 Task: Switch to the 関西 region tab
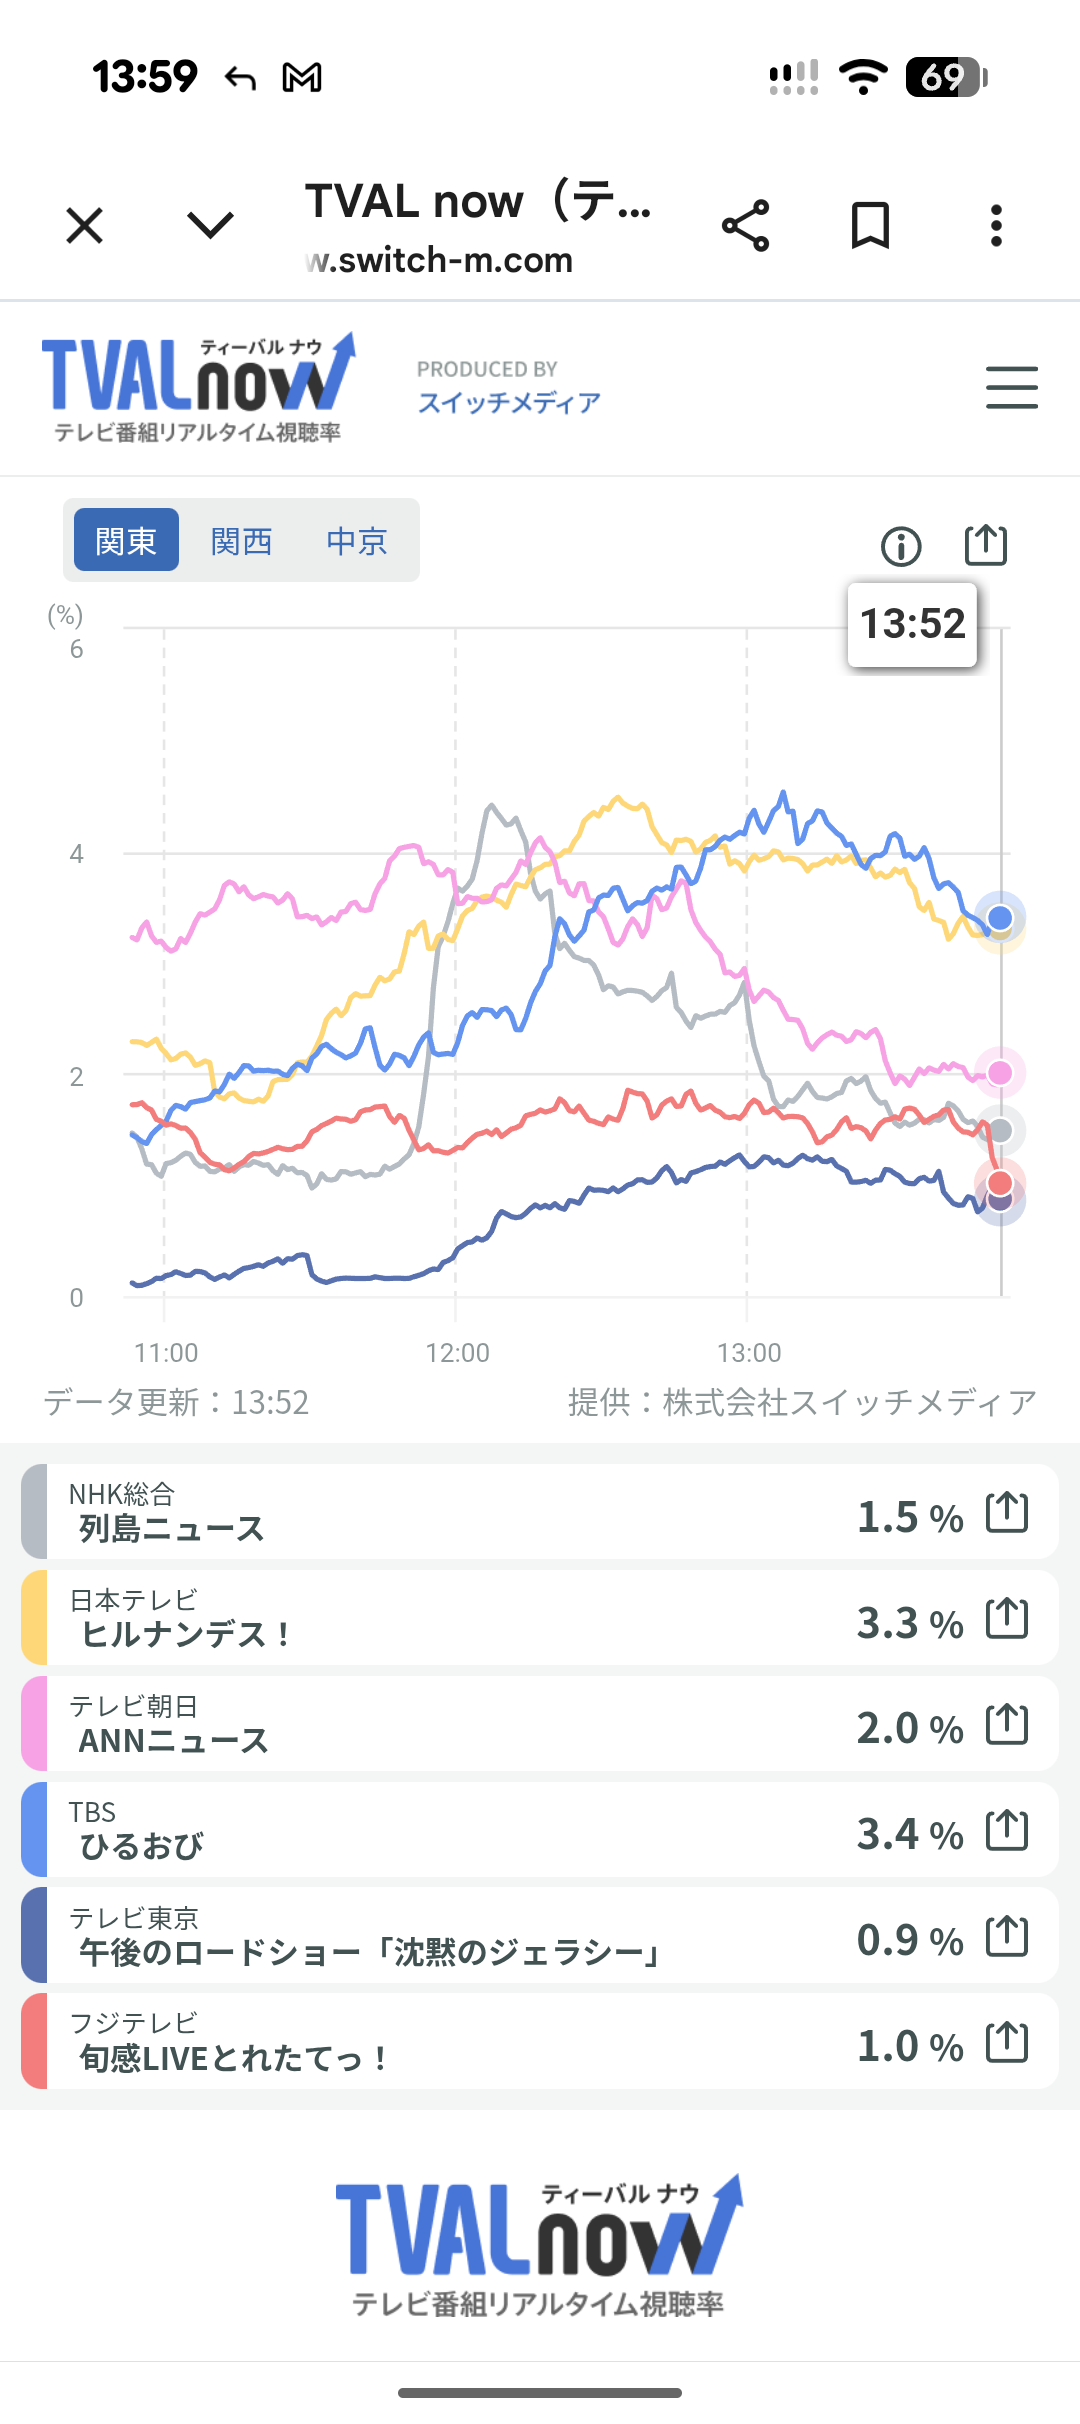tap(242, 540)
